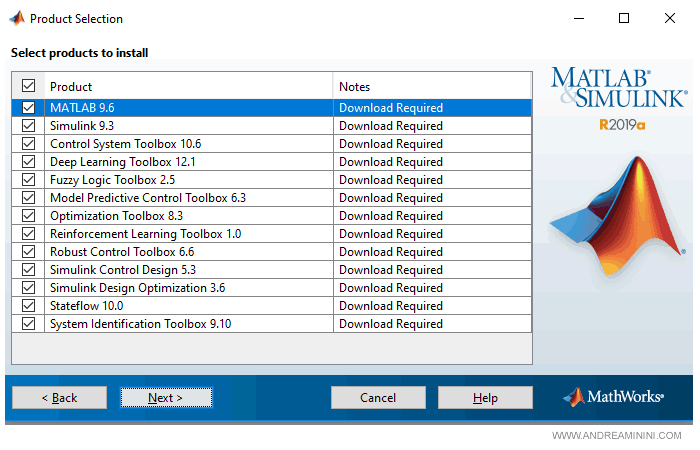Screen dimensions: 700x450
Task: Uncheck the MATLAB 9.6 checkbox
Action: click(29, 108)
